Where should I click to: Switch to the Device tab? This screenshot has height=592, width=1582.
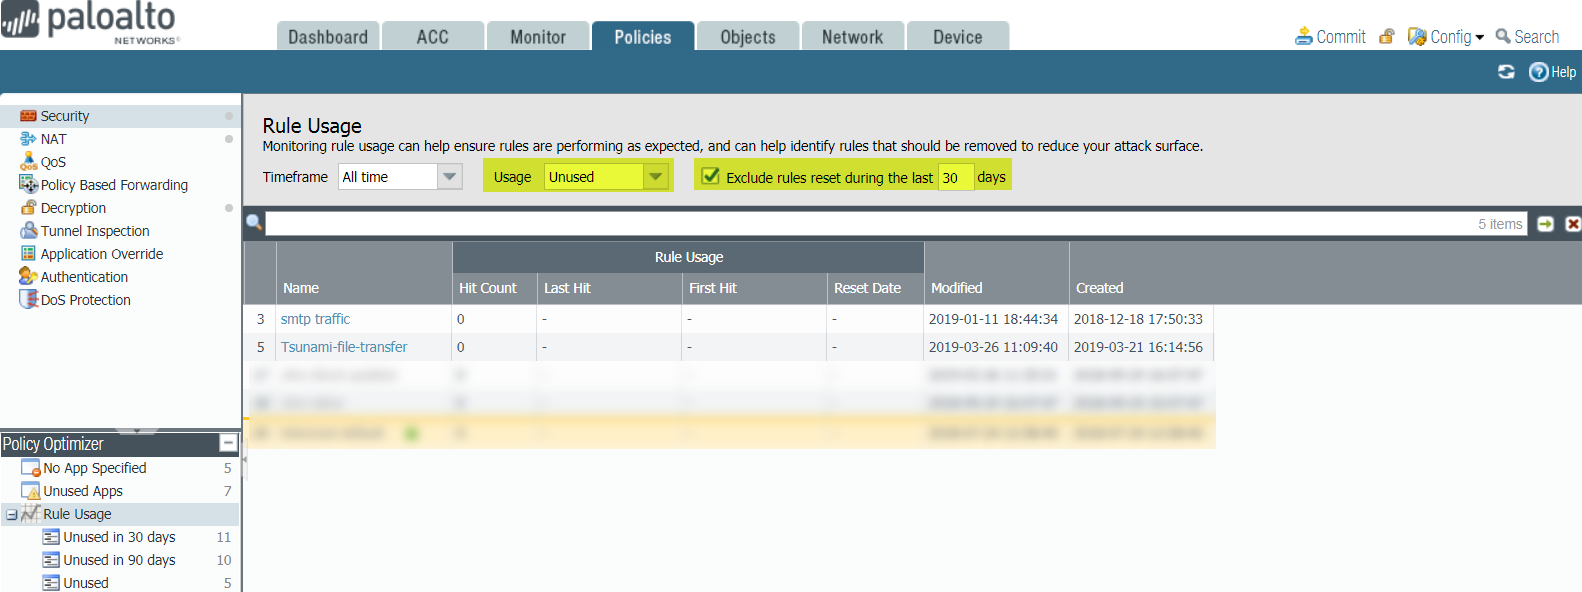click(958, 36)
